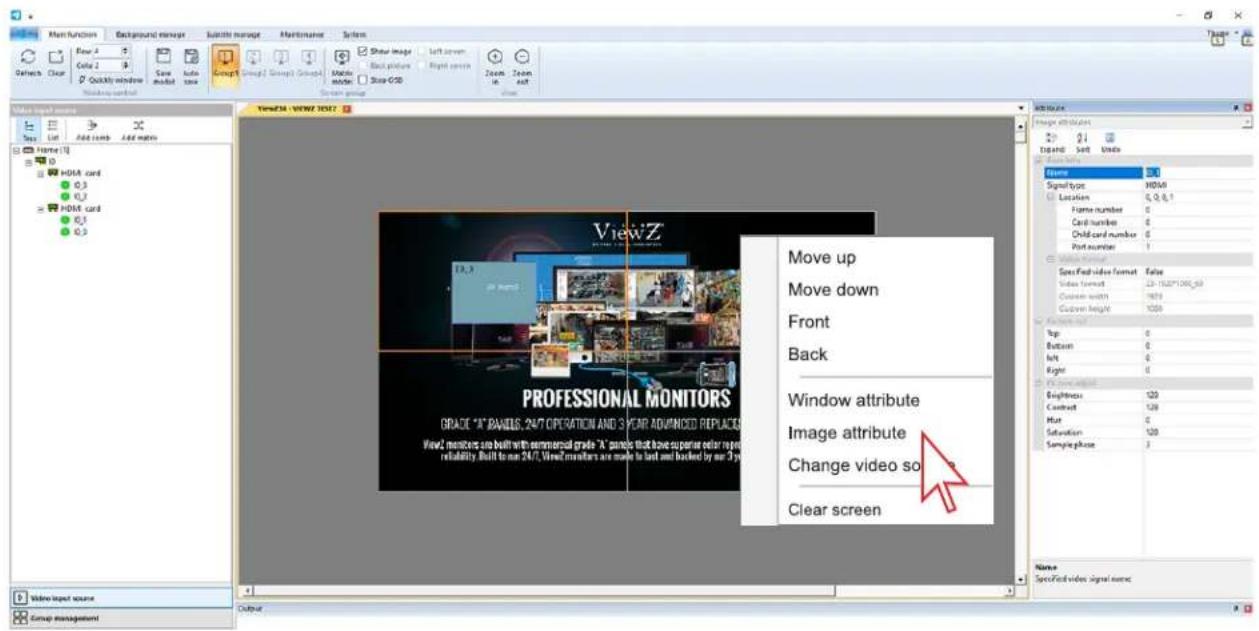Open the Background manage ribbon tab

(151, 34)
